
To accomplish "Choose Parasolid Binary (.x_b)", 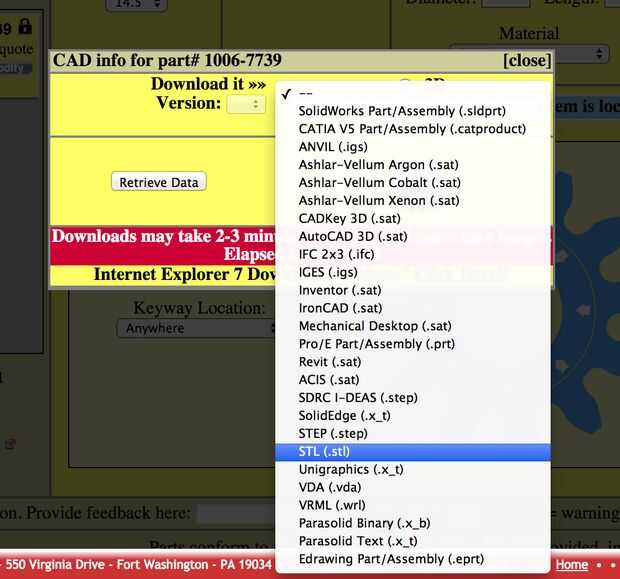I will [412, 523].
